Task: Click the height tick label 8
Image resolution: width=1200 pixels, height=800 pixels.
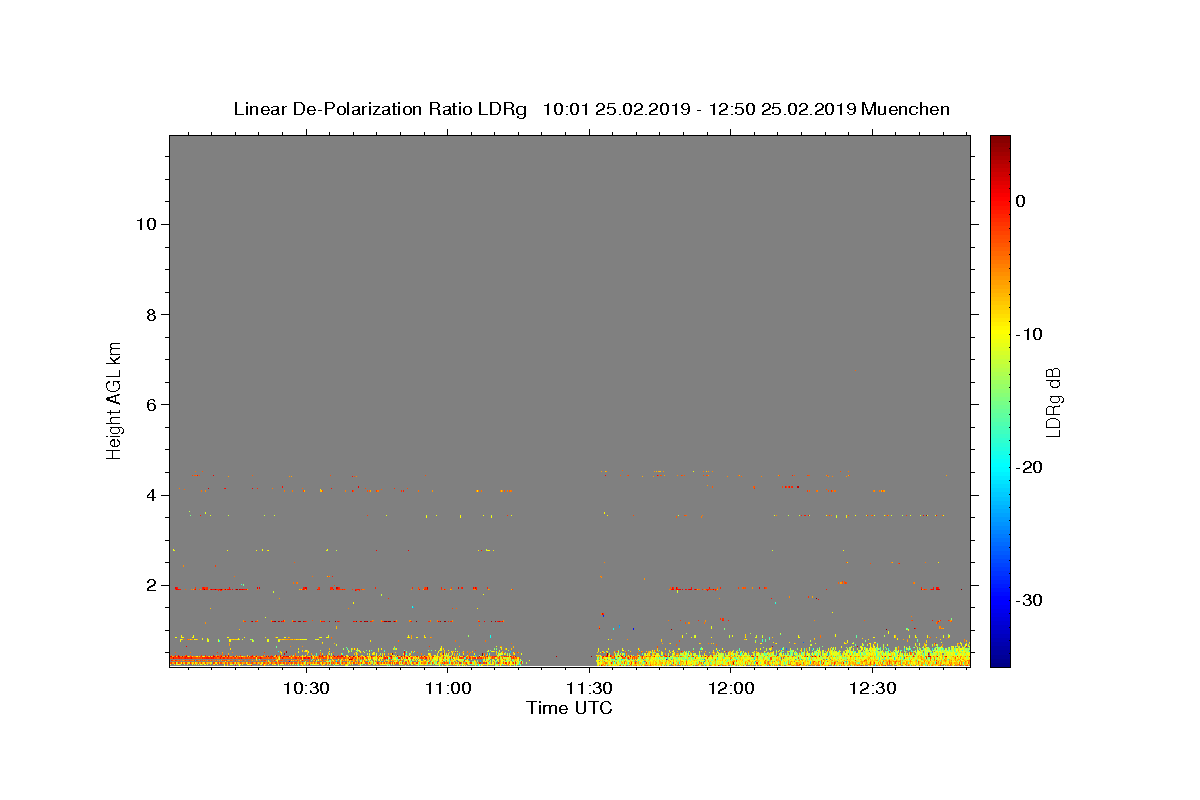Action: pos(150,314)
